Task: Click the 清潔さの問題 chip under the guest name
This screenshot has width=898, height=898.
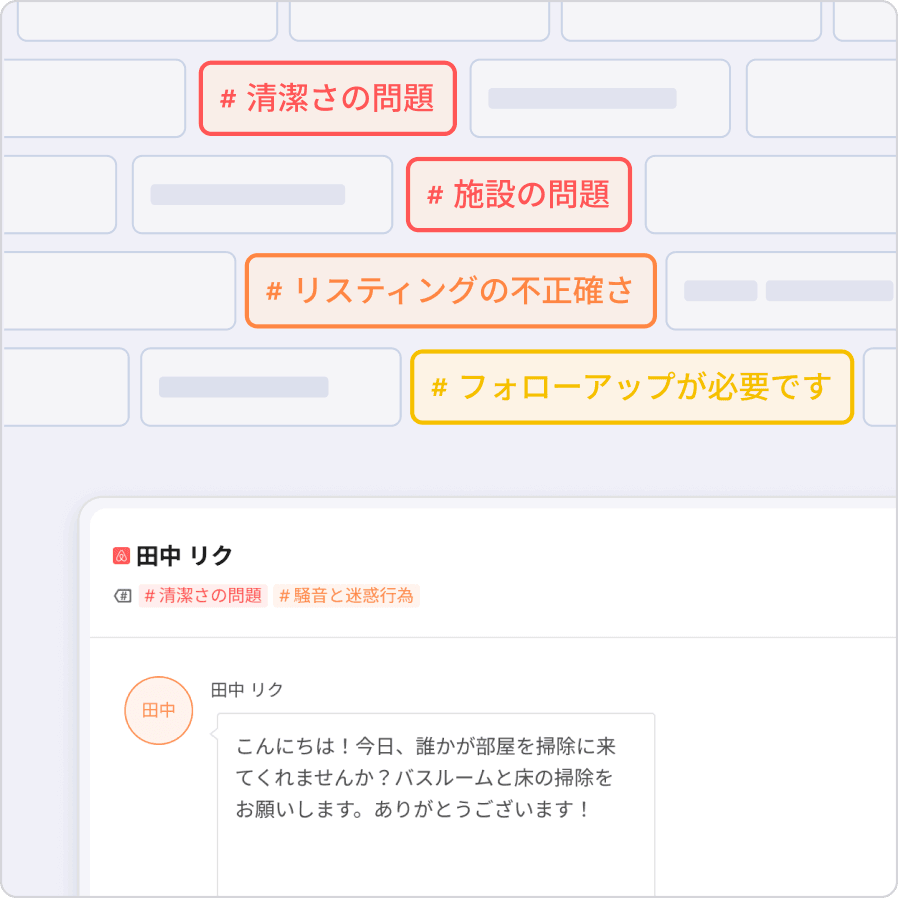Action: pyautogui.click(x=201, y=596)
